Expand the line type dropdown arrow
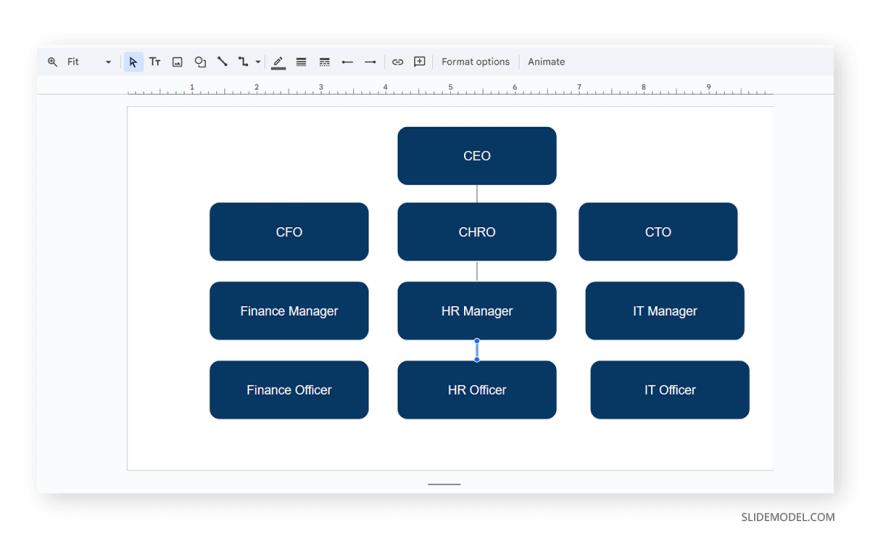This screenshot has width=870, height=539. tap(258, 62)
